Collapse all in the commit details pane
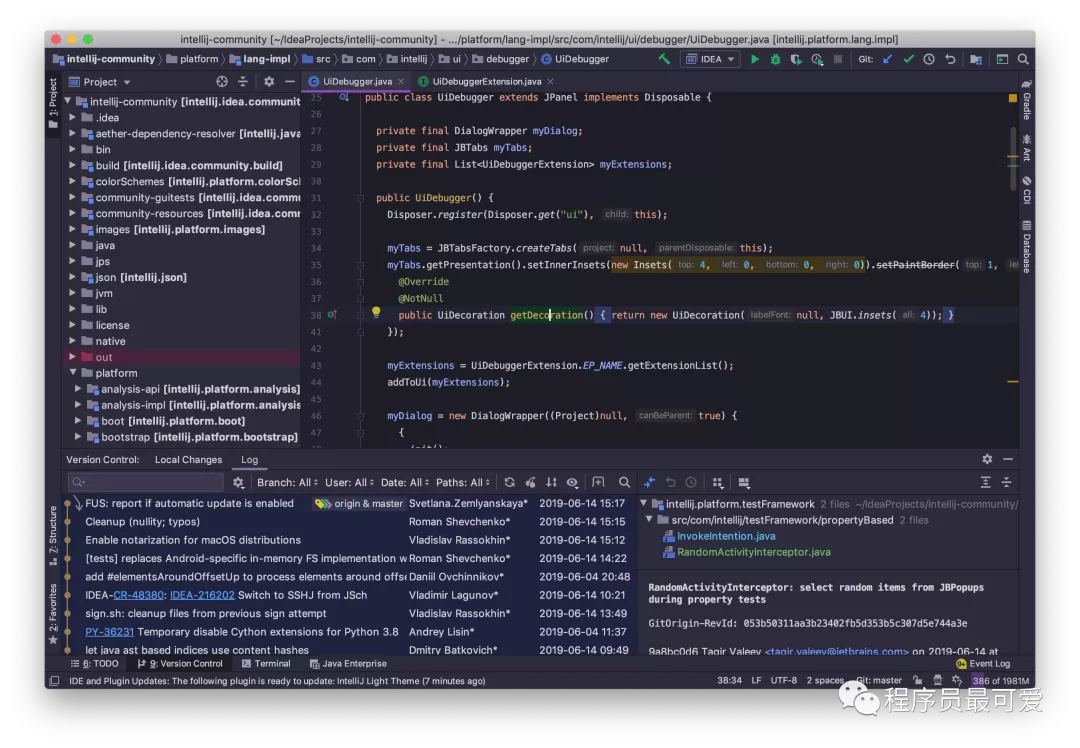1080x748 pixels. (1006, 483)
